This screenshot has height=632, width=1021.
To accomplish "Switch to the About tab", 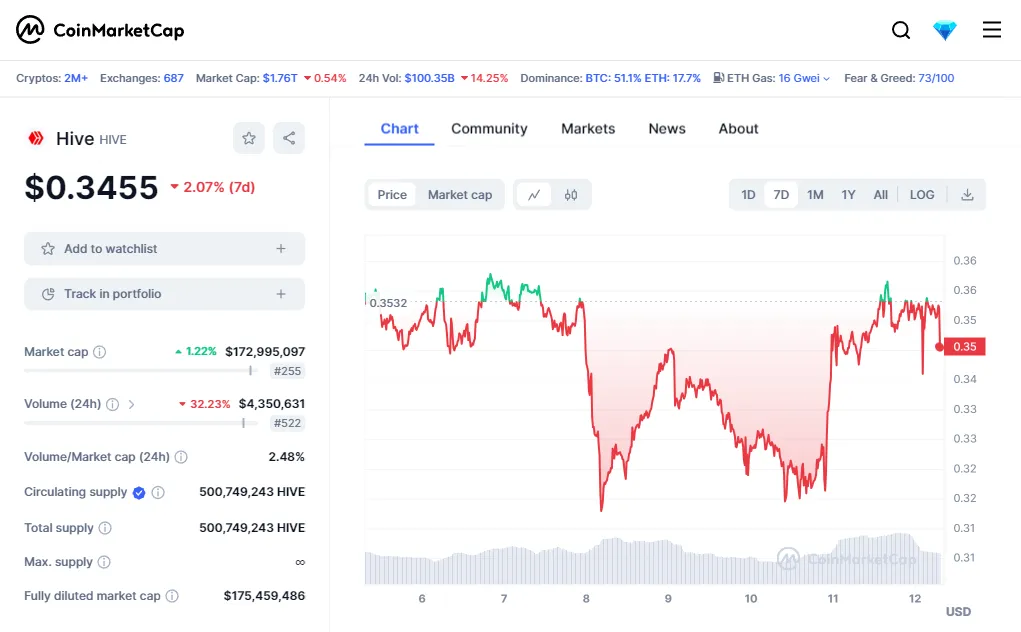I will (x=738, y=129).
